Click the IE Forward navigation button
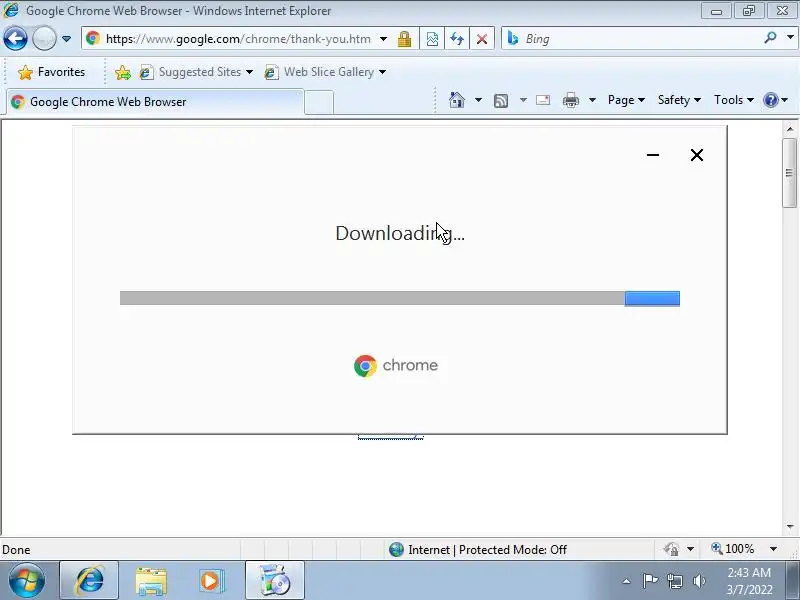This screenshot has height=600, width=800. coord(44,38)
